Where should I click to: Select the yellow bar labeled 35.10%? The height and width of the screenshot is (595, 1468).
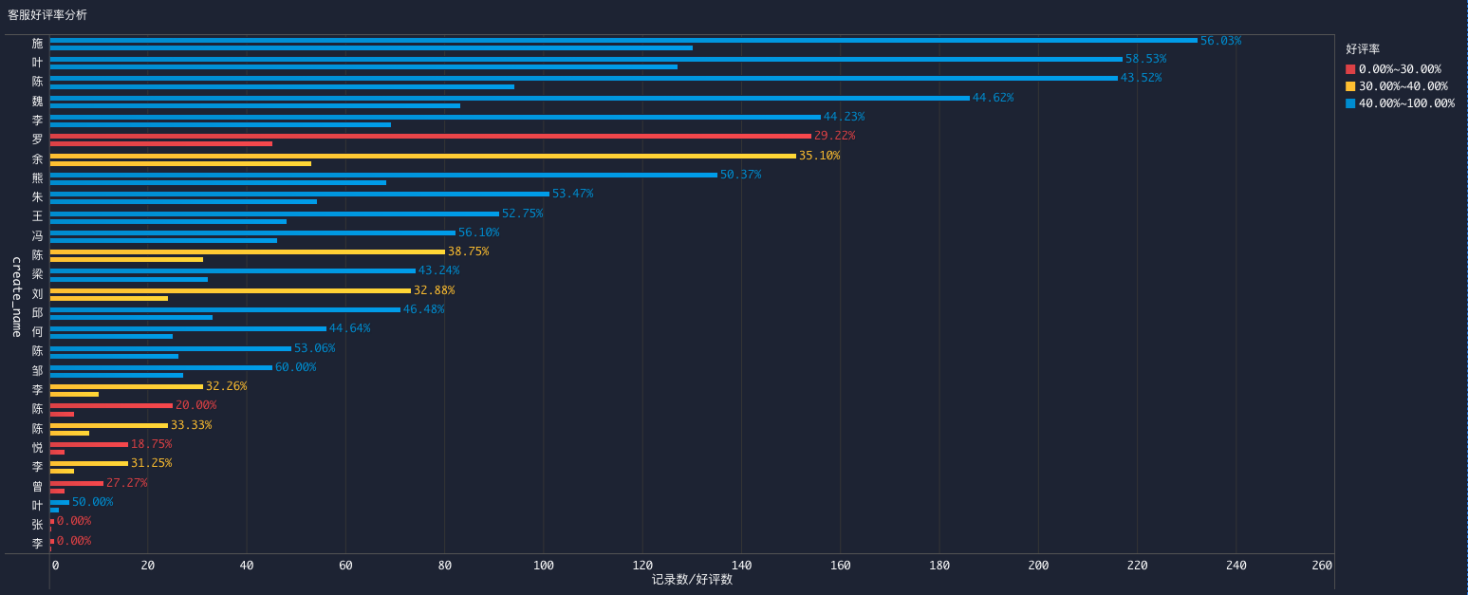[422, 155]
